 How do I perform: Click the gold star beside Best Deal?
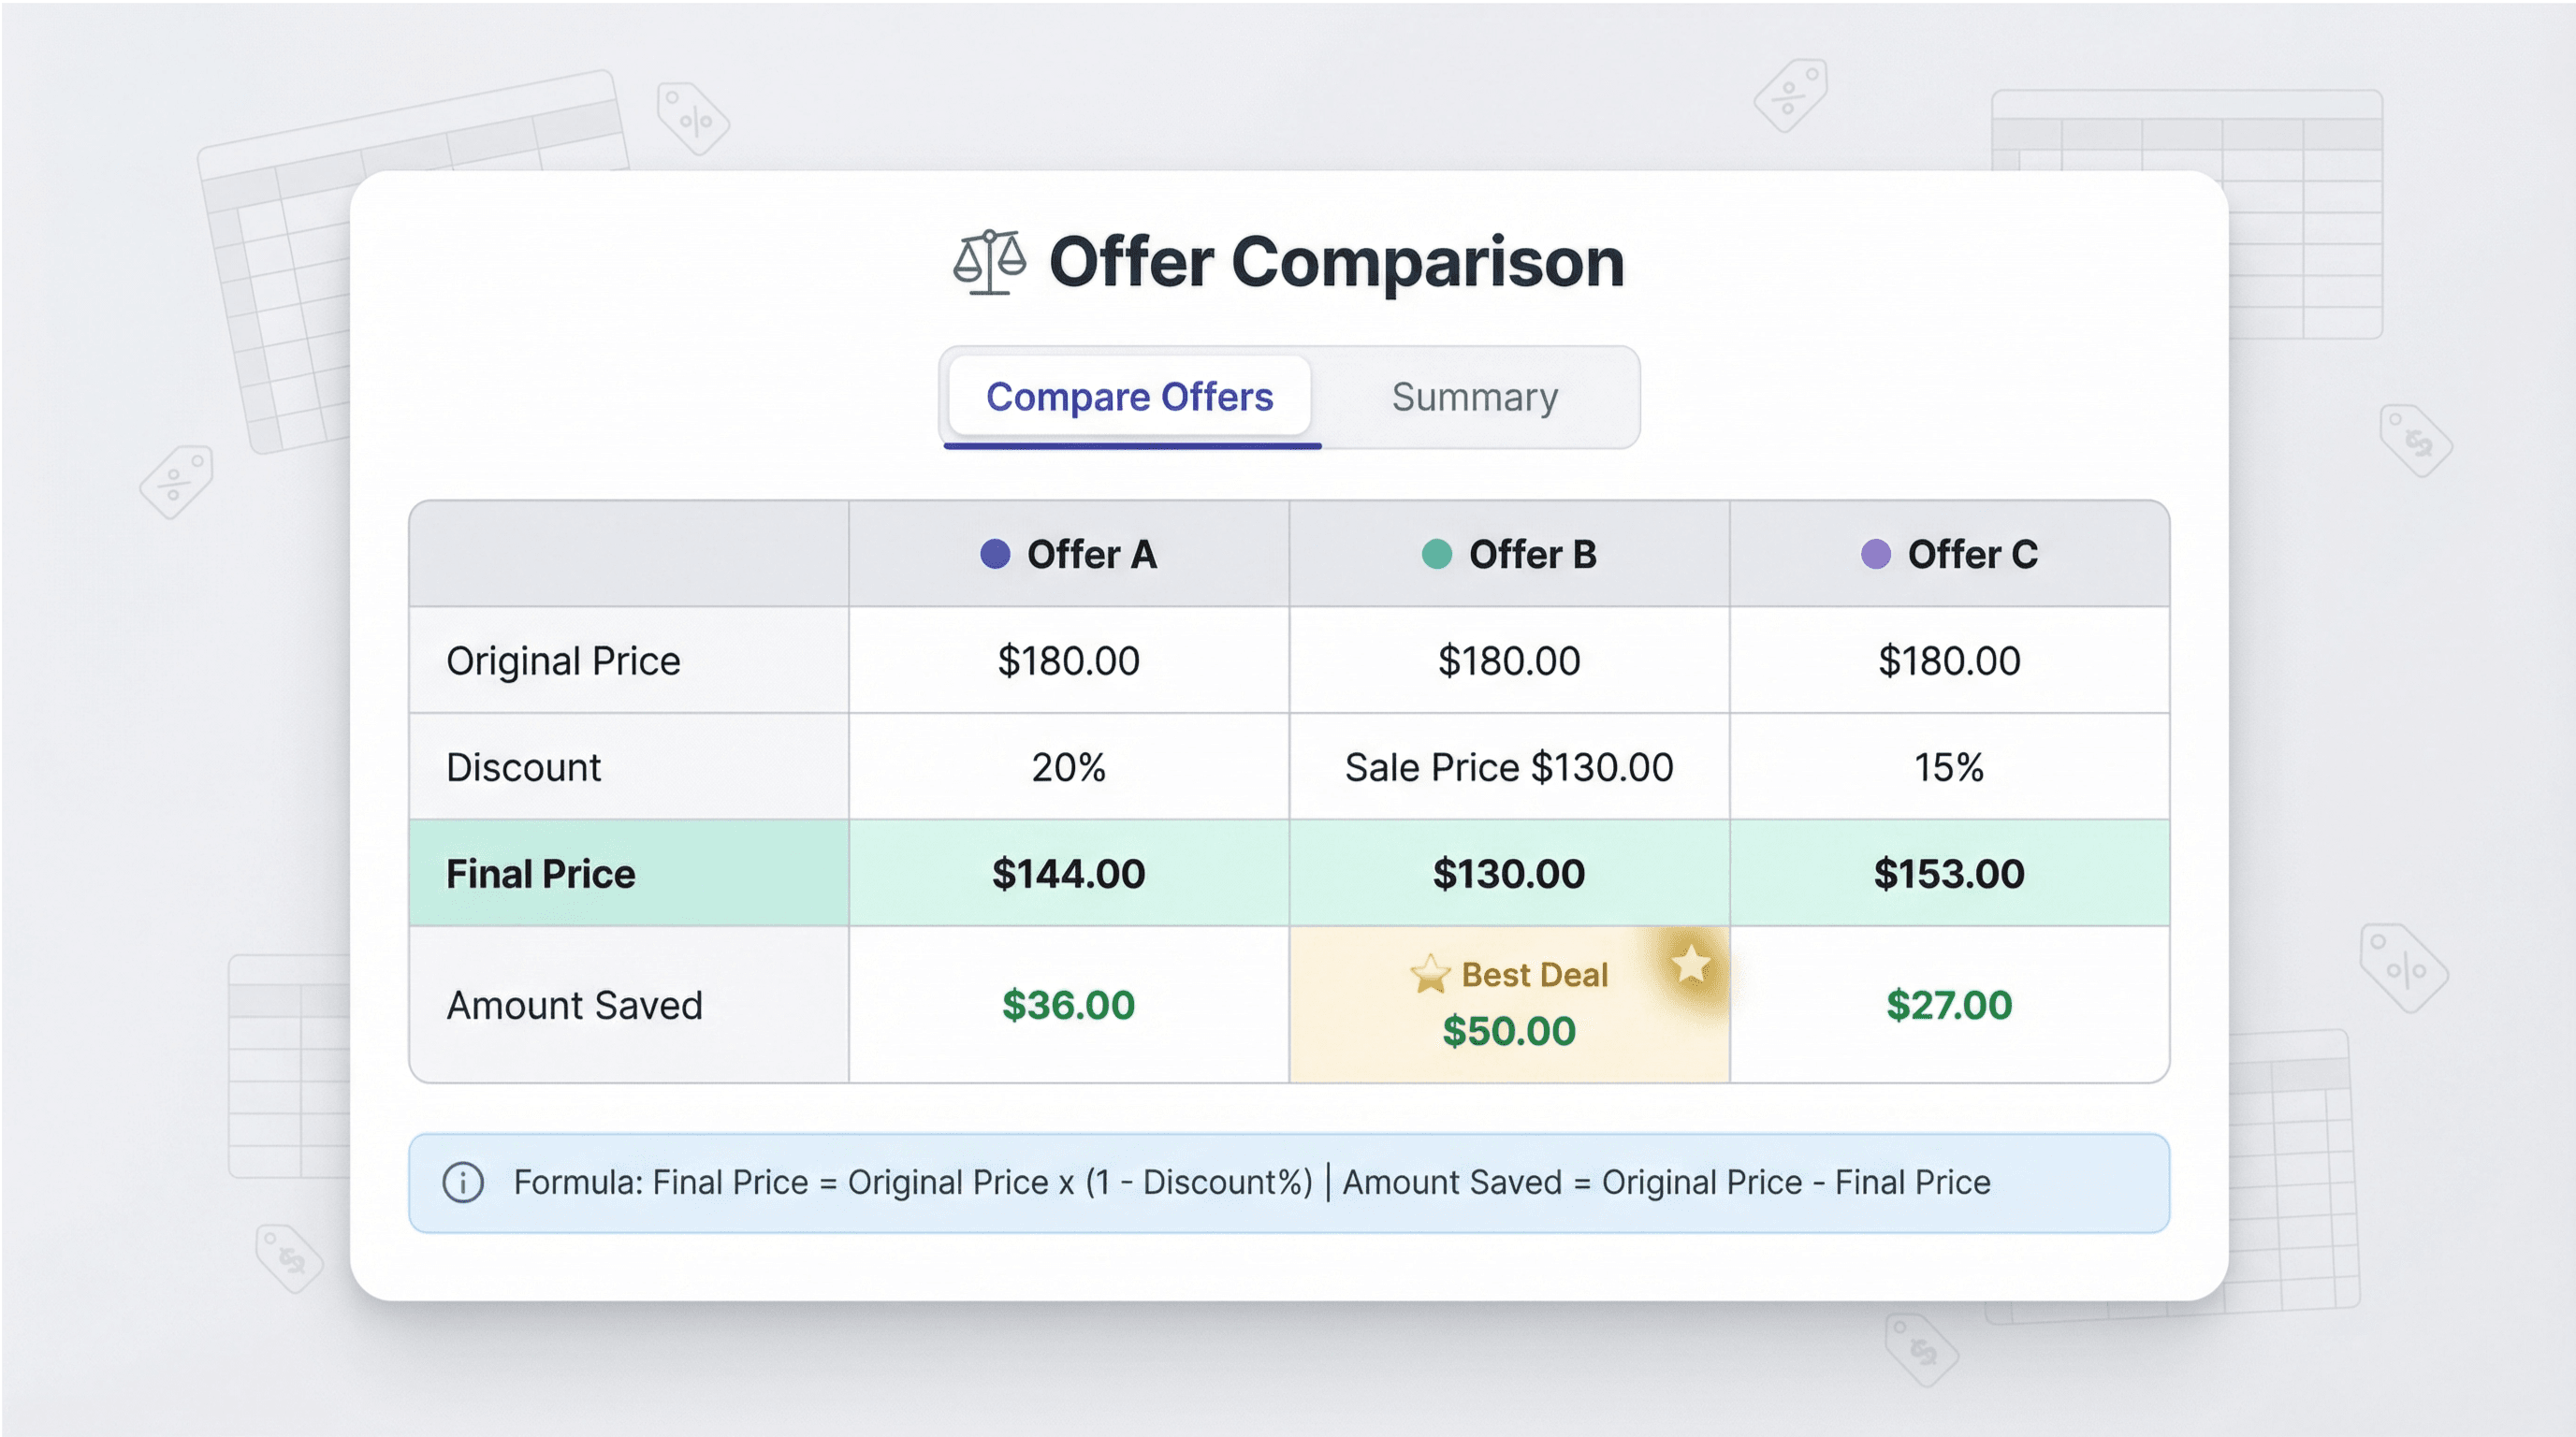pyautogui.click(x=1430, y=973)
